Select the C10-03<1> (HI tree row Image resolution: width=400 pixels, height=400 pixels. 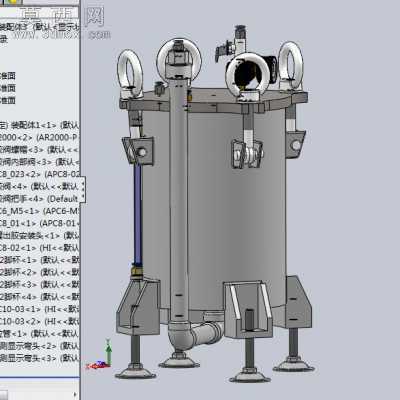coord(39,309)
